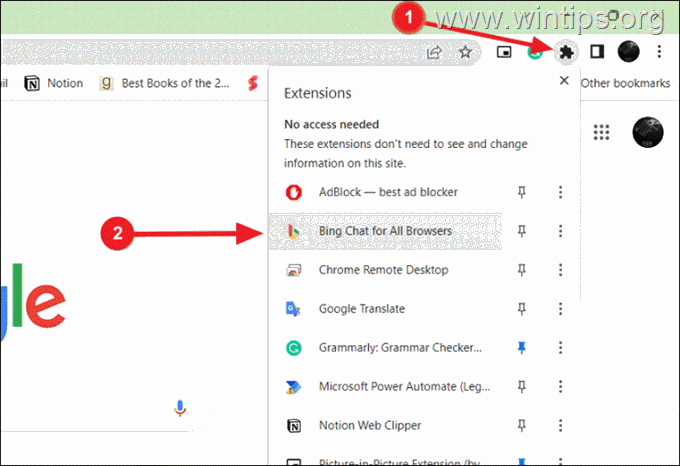Open Chrome's three-dot main menu
Viewport: 680px width, 466px height.
tap(659, 52)
